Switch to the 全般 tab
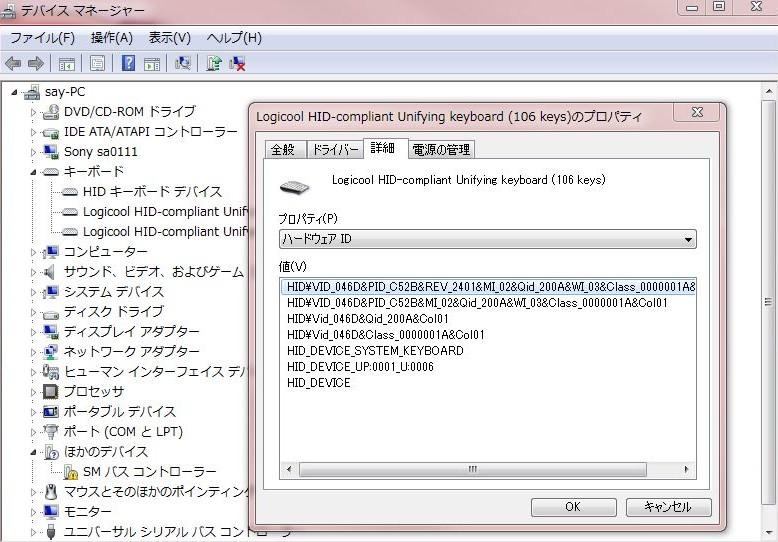 pyautogui.click(x=283, y=149)
